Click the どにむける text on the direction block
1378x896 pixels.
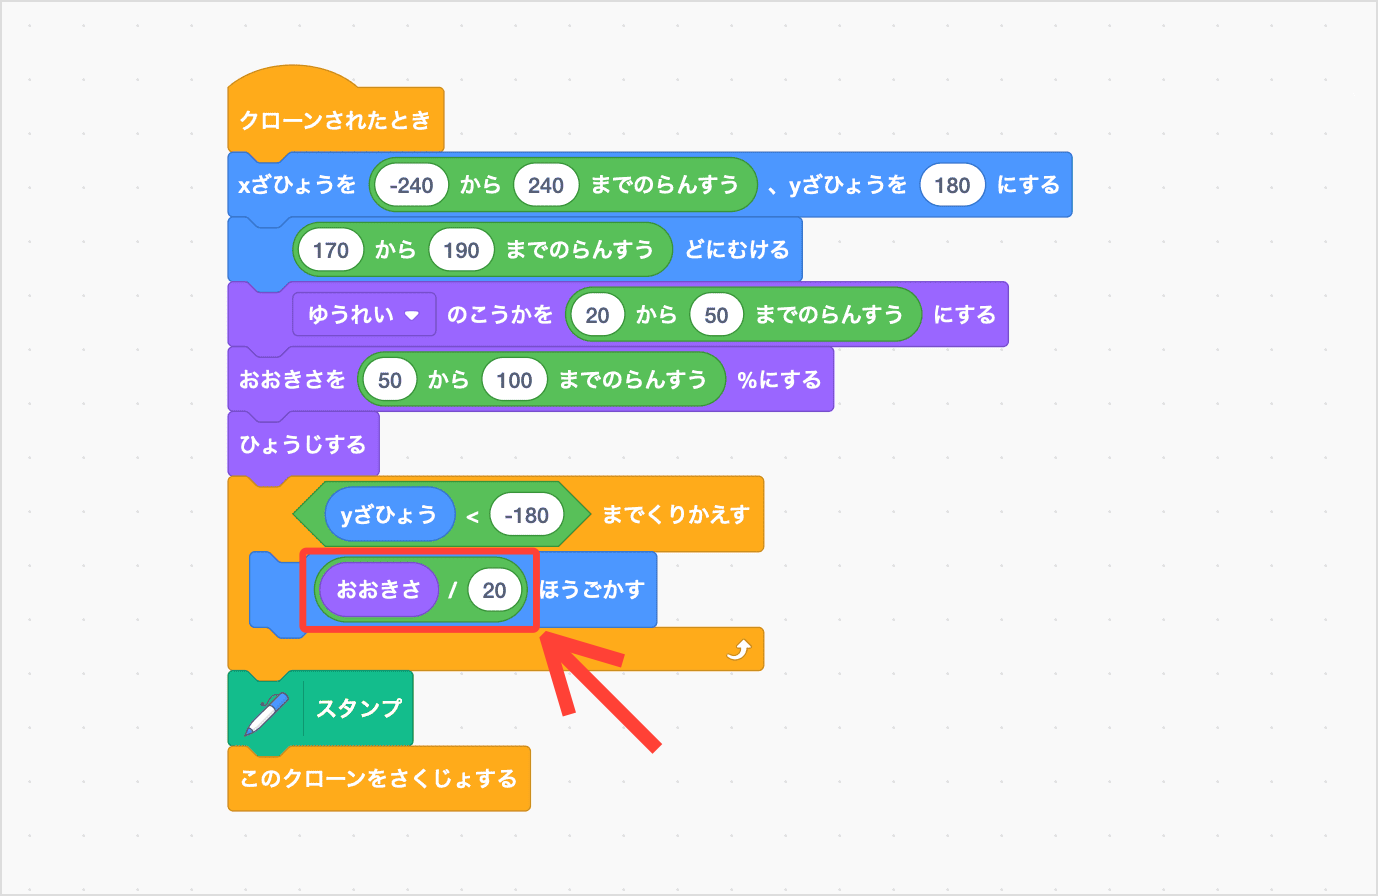(x=737, y=249)
